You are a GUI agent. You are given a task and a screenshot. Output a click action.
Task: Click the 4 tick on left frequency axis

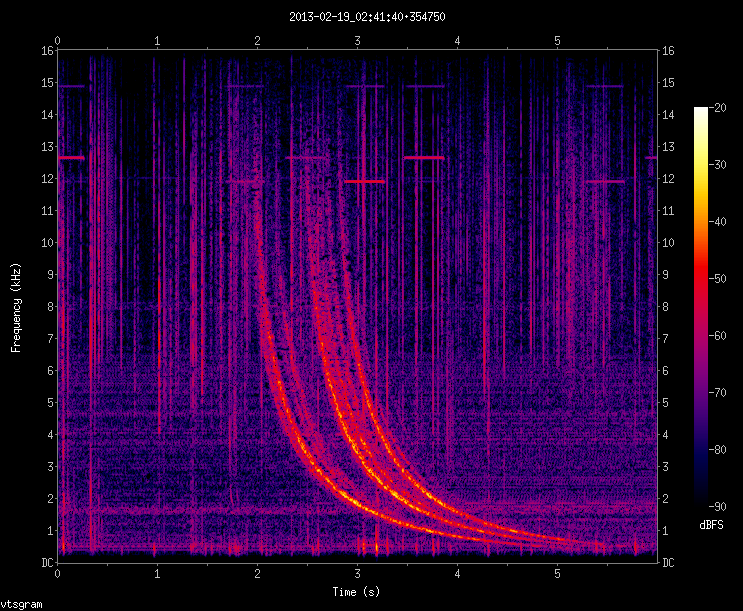(49, 434)
